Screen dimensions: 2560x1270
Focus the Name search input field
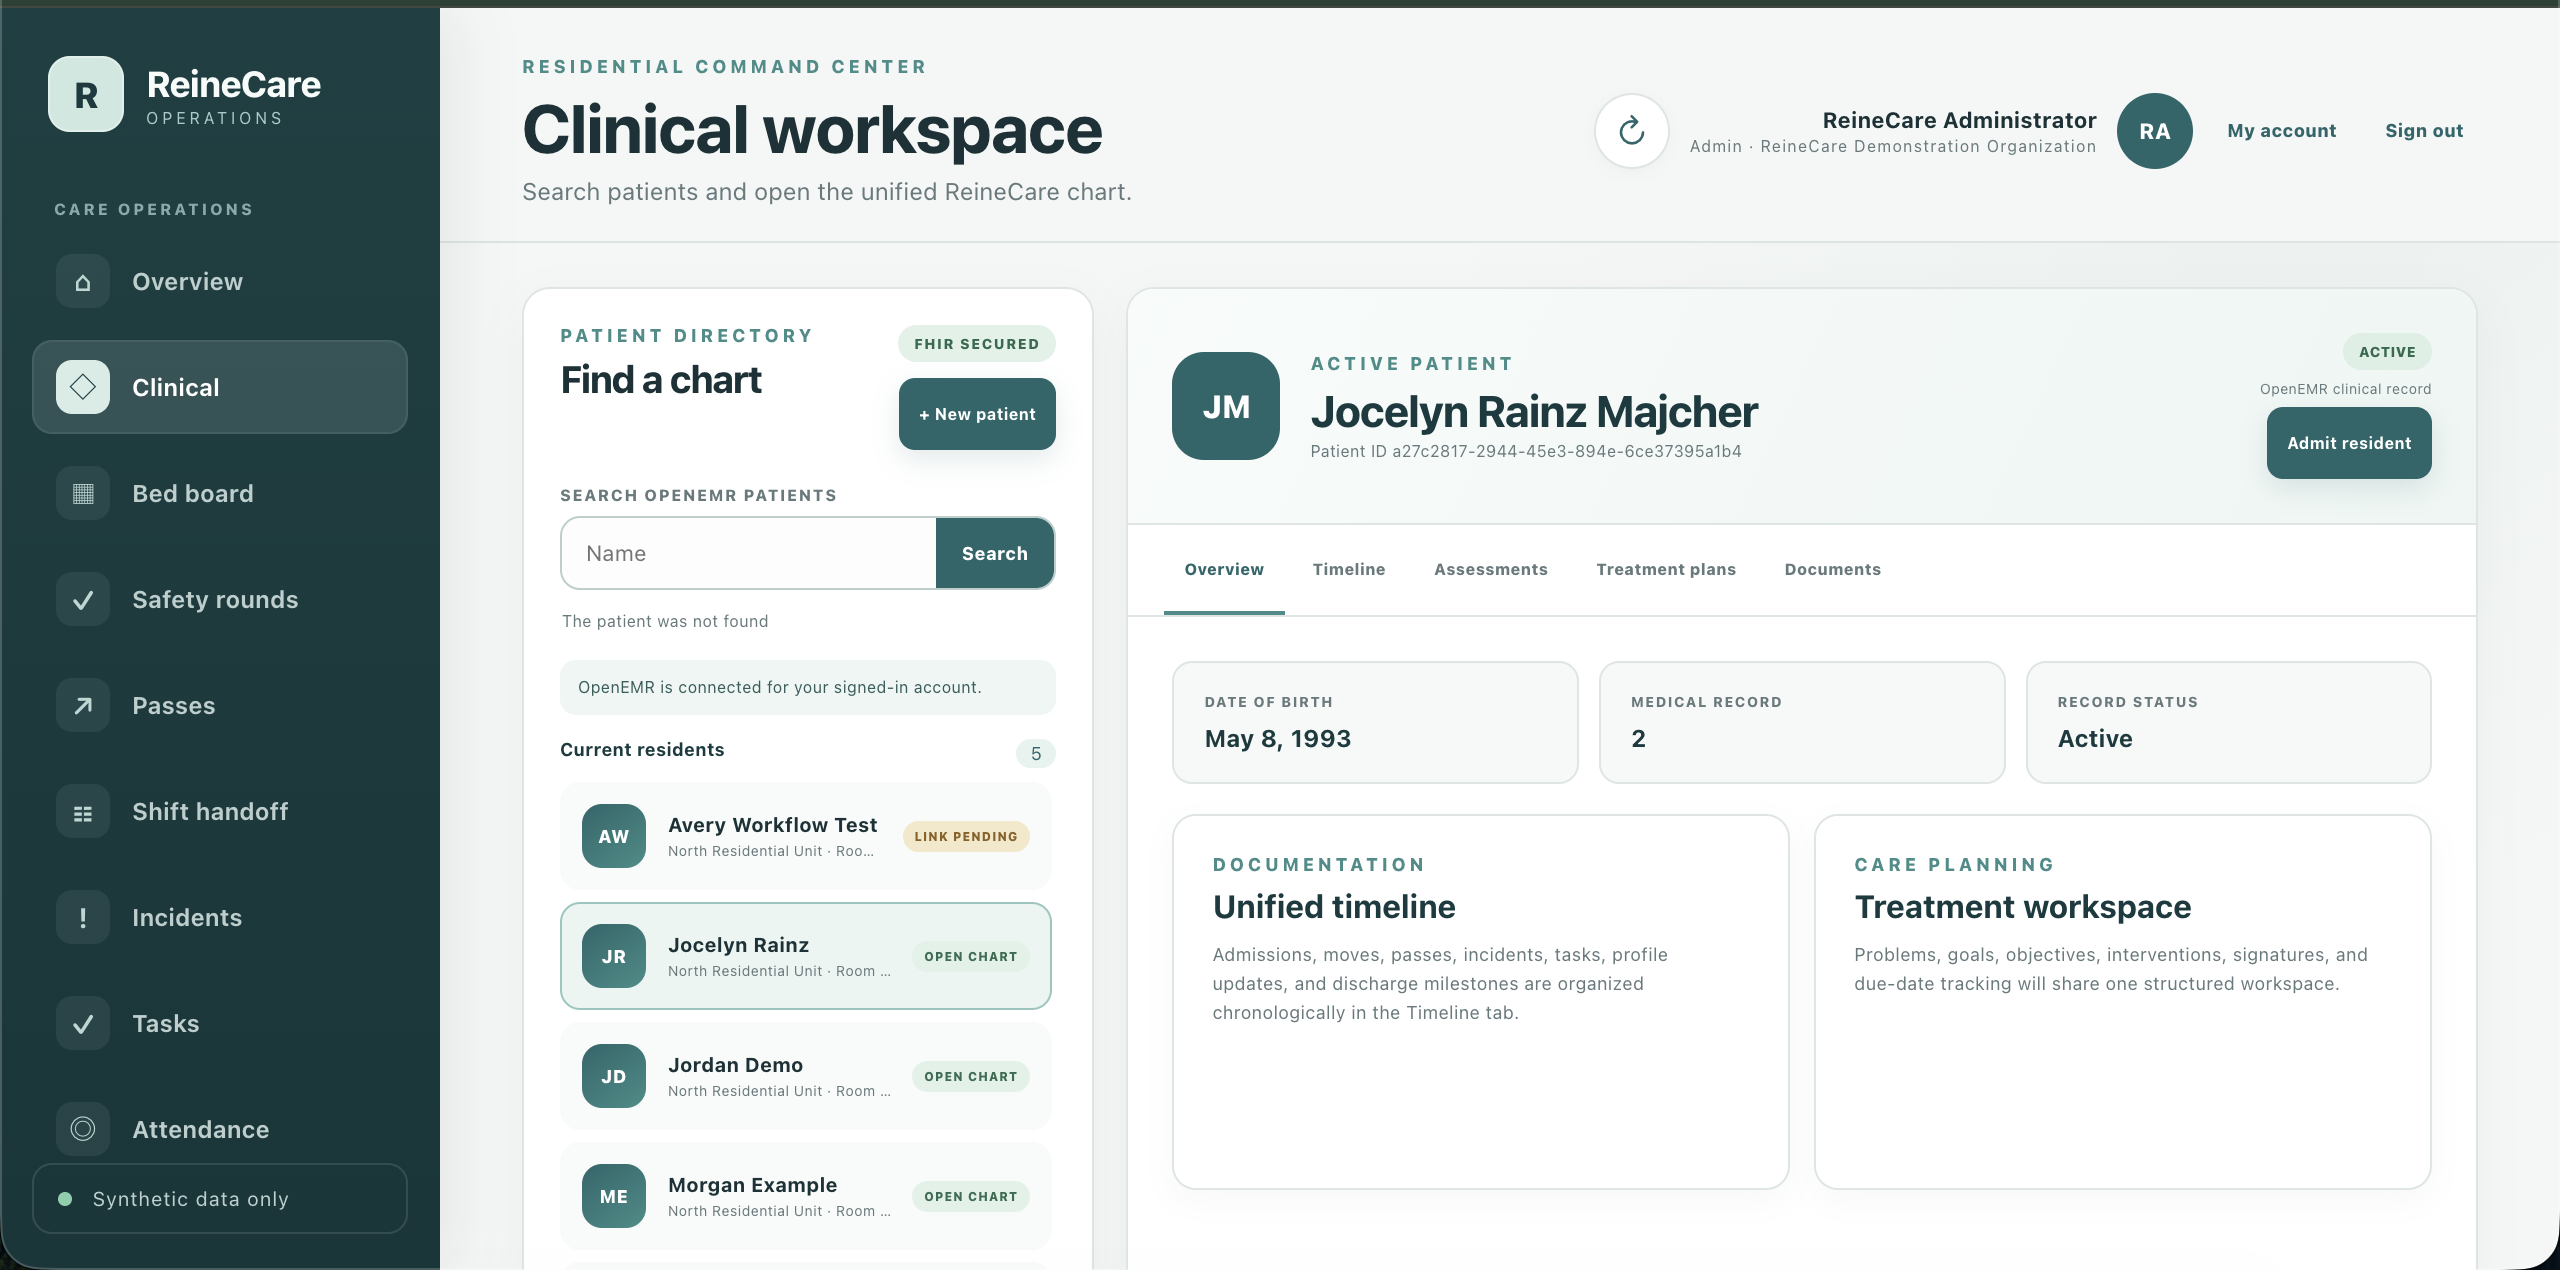749,553
